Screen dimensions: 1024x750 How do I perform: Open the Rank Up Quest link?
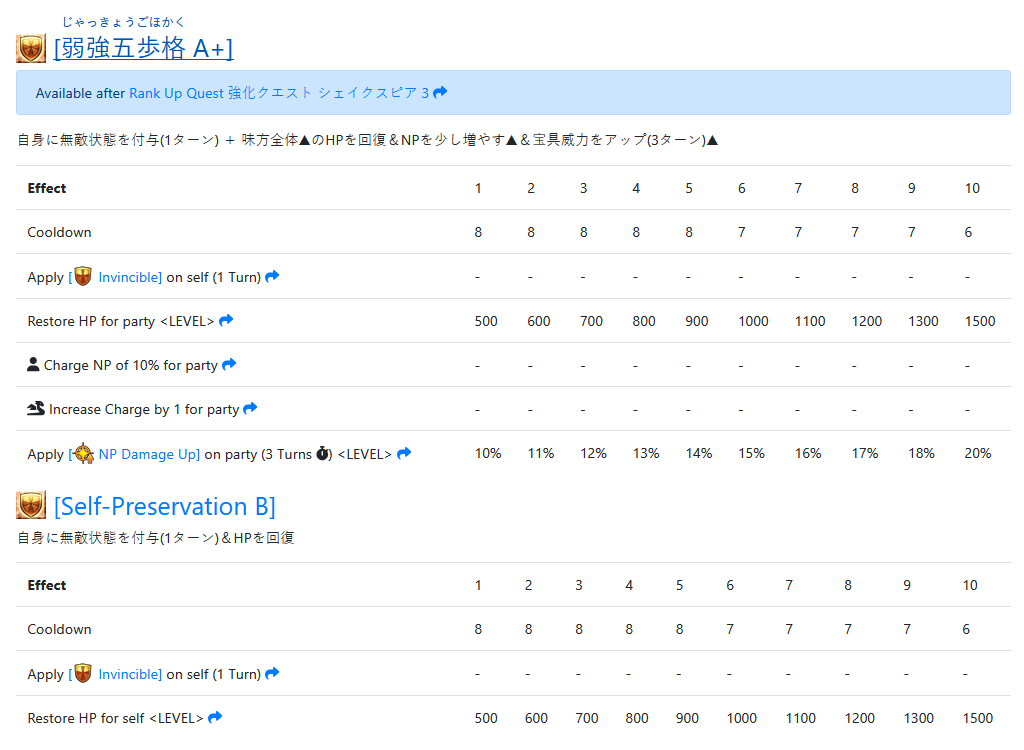click(x=279, y=93)
